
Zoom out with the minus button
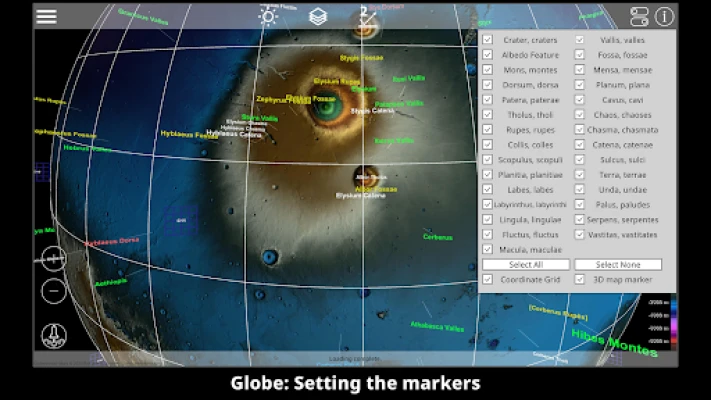(x=54, y=291)
